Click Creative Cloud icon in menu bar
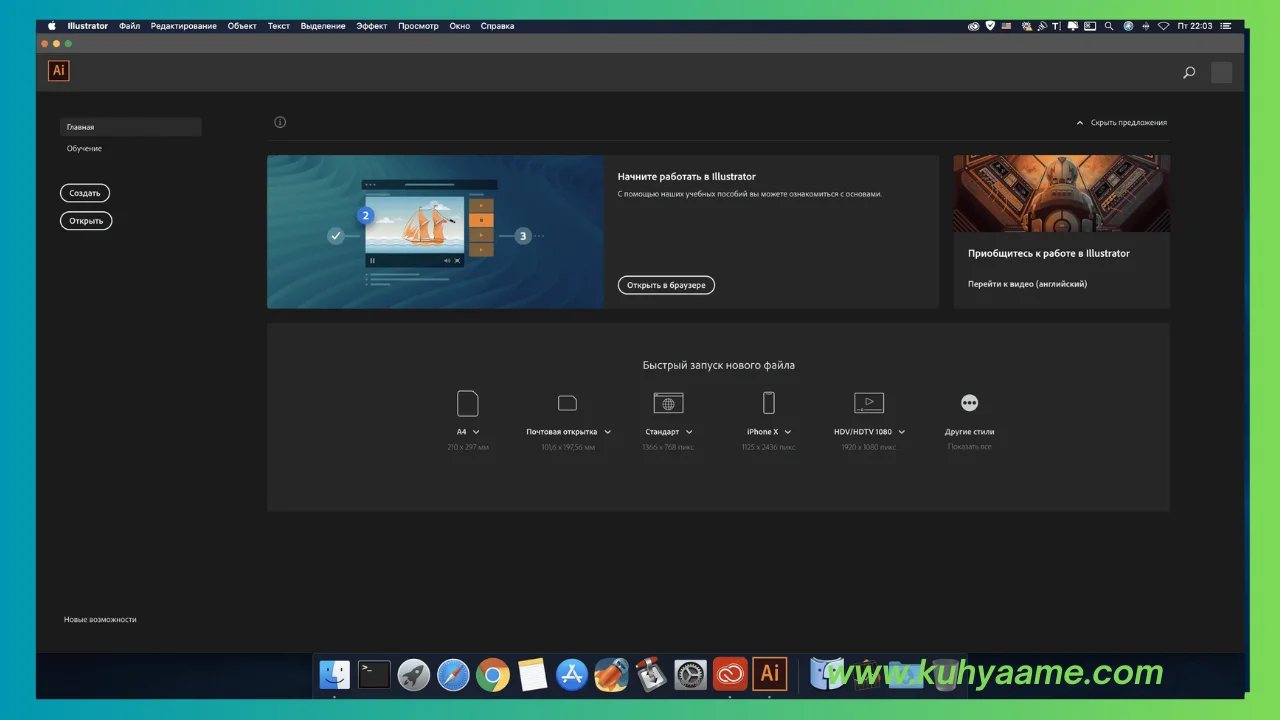 click(x=973, y=26)
